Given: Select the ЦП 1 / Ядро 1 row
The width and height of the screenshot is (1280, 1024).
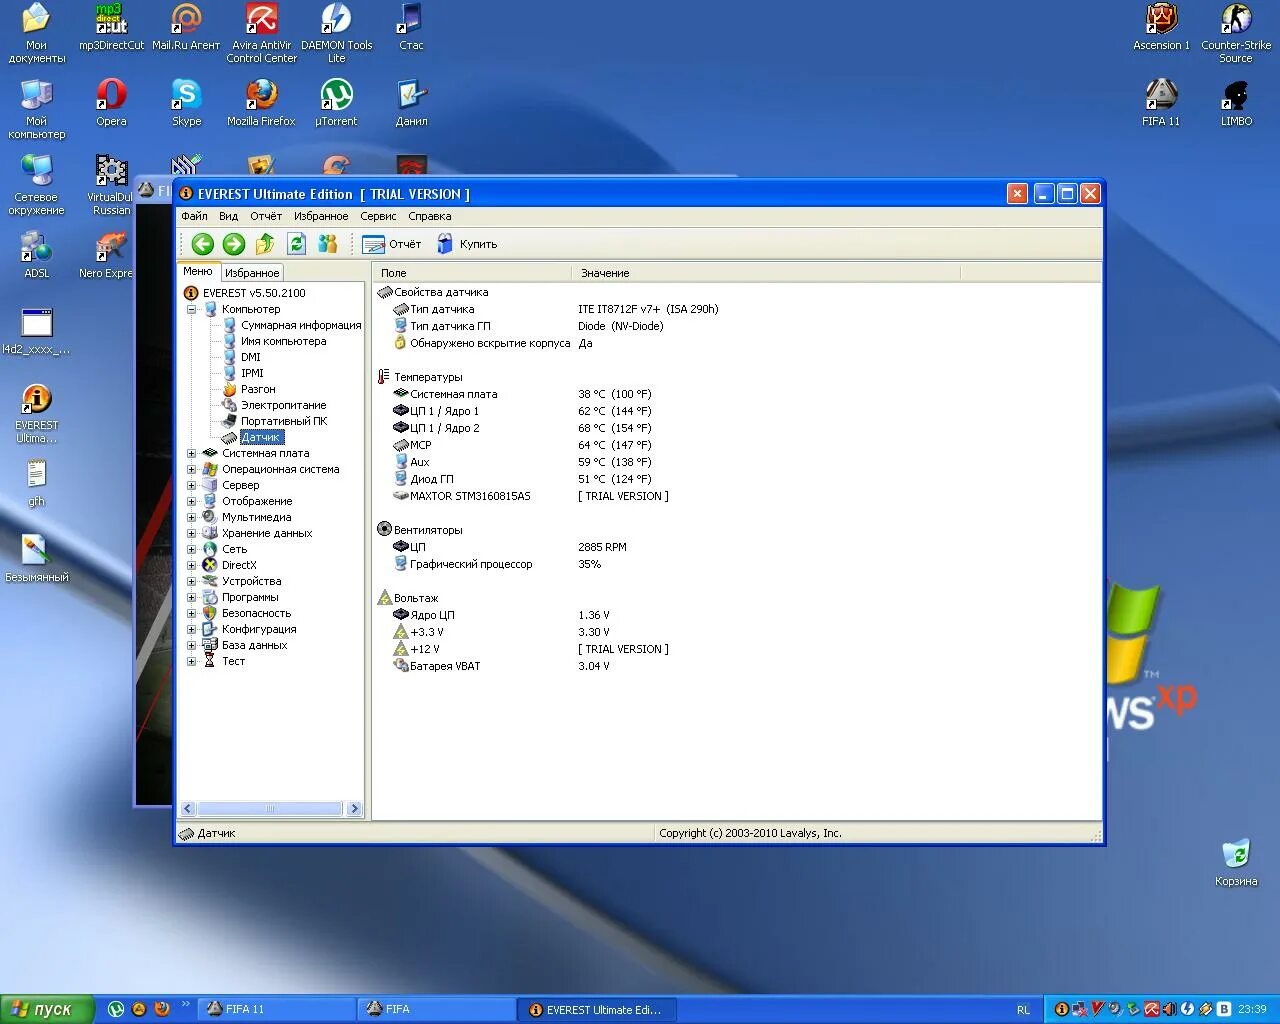Looking at the screenshot, I should [737, 411].
